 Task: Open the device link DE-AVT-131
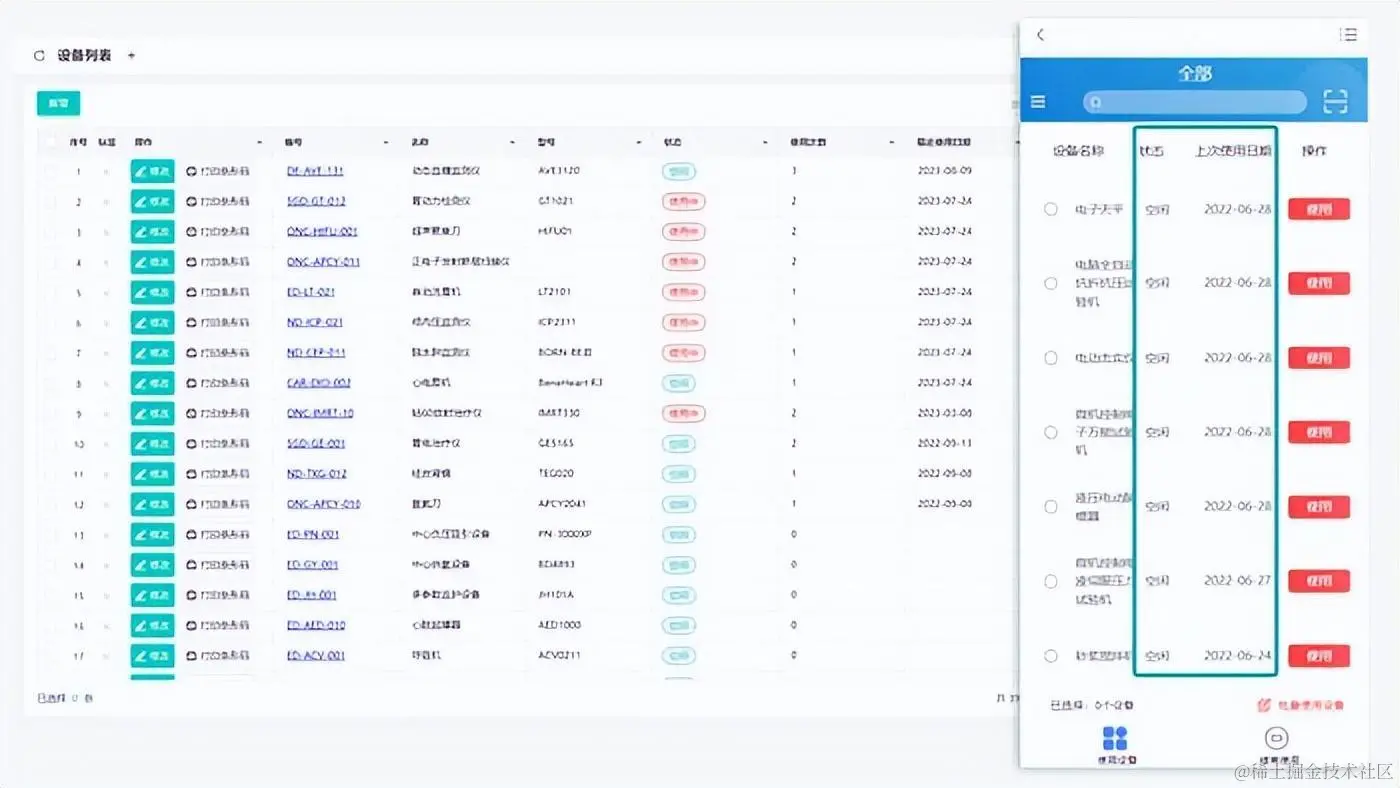pyautogui.click(x=315, y=171)
